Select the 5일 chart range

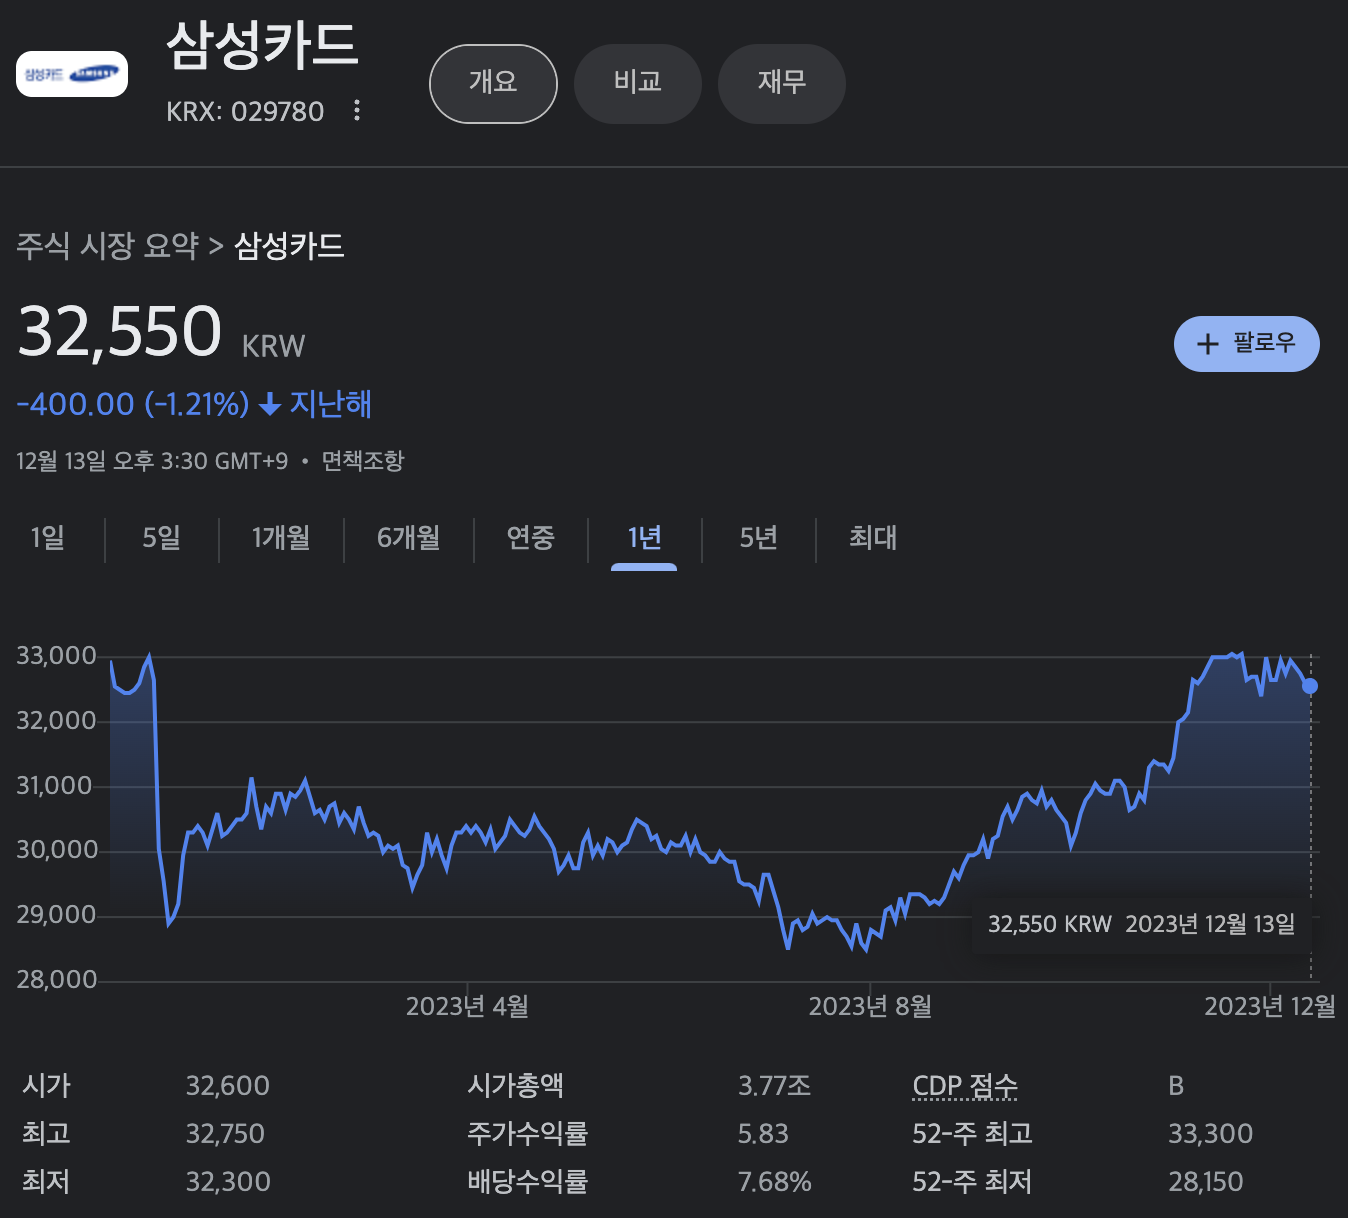[162, 538]
